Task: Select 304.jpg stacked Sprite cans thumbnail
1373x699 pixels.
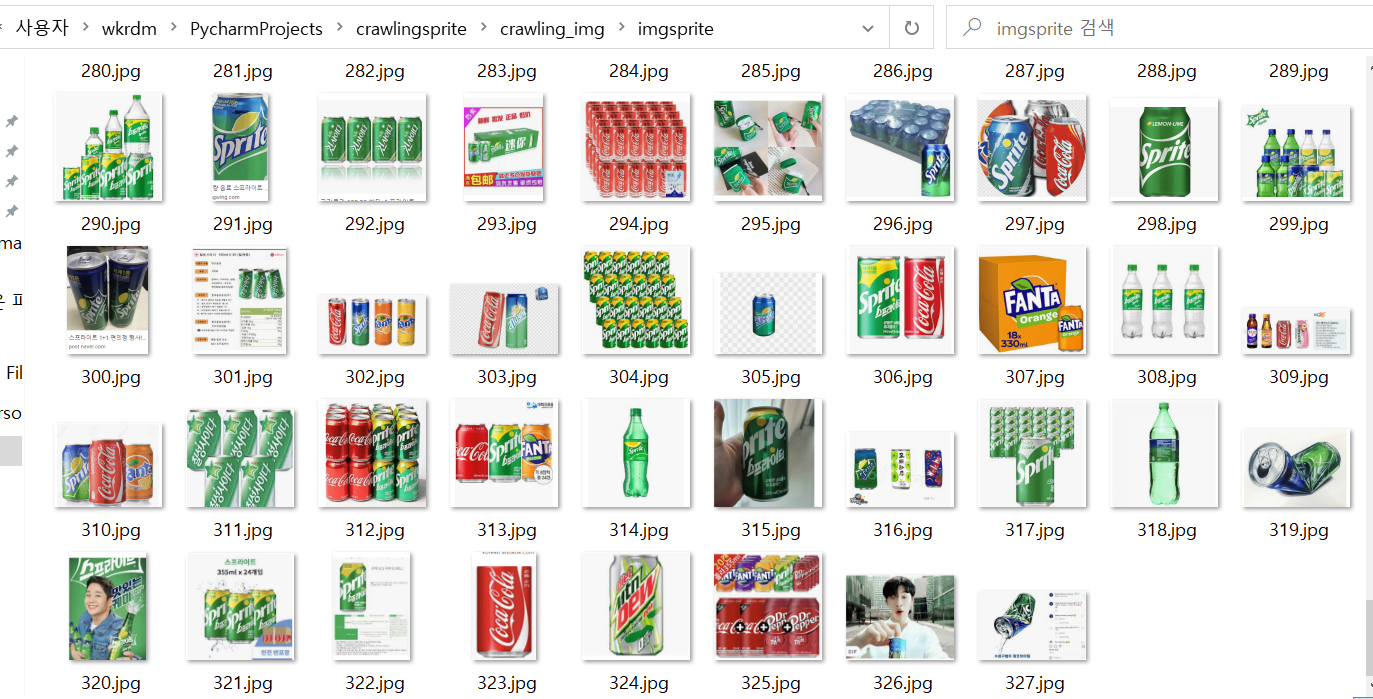Action: point(639,300)
